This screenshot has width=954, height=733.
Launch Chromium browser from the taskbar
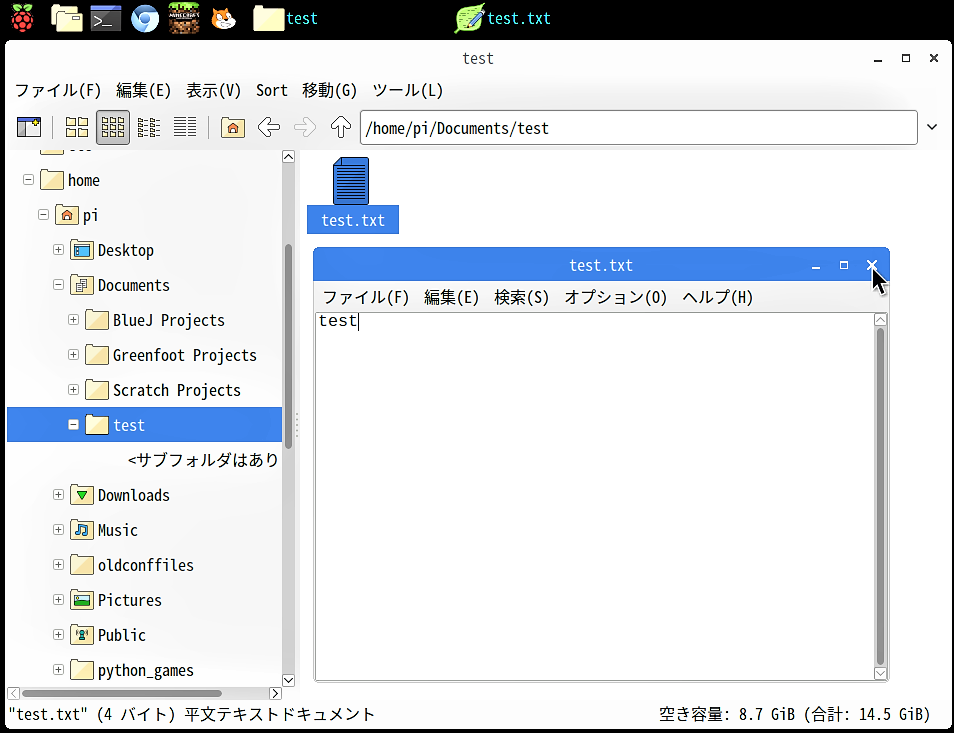point(145,19)
